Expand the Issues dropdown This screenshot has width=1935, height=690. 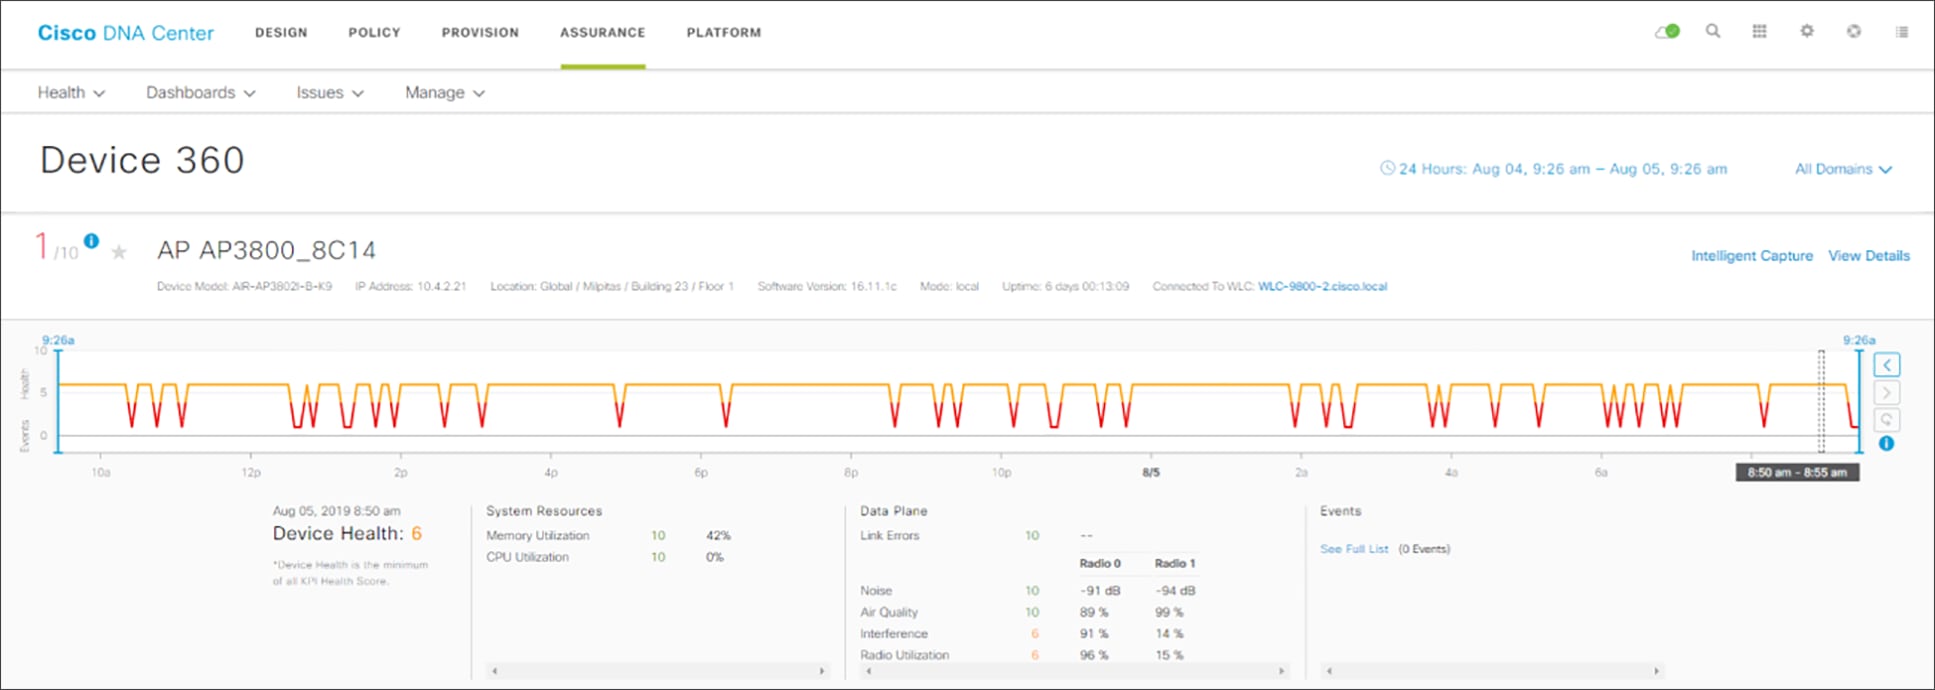(x=330, y=92)
